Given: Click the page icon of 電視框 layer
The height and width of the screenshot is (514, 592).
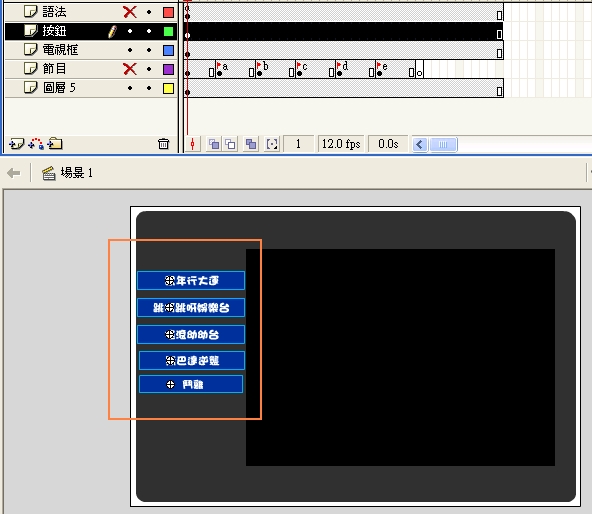Looking at the screenshot, I should tap(31, 49).
